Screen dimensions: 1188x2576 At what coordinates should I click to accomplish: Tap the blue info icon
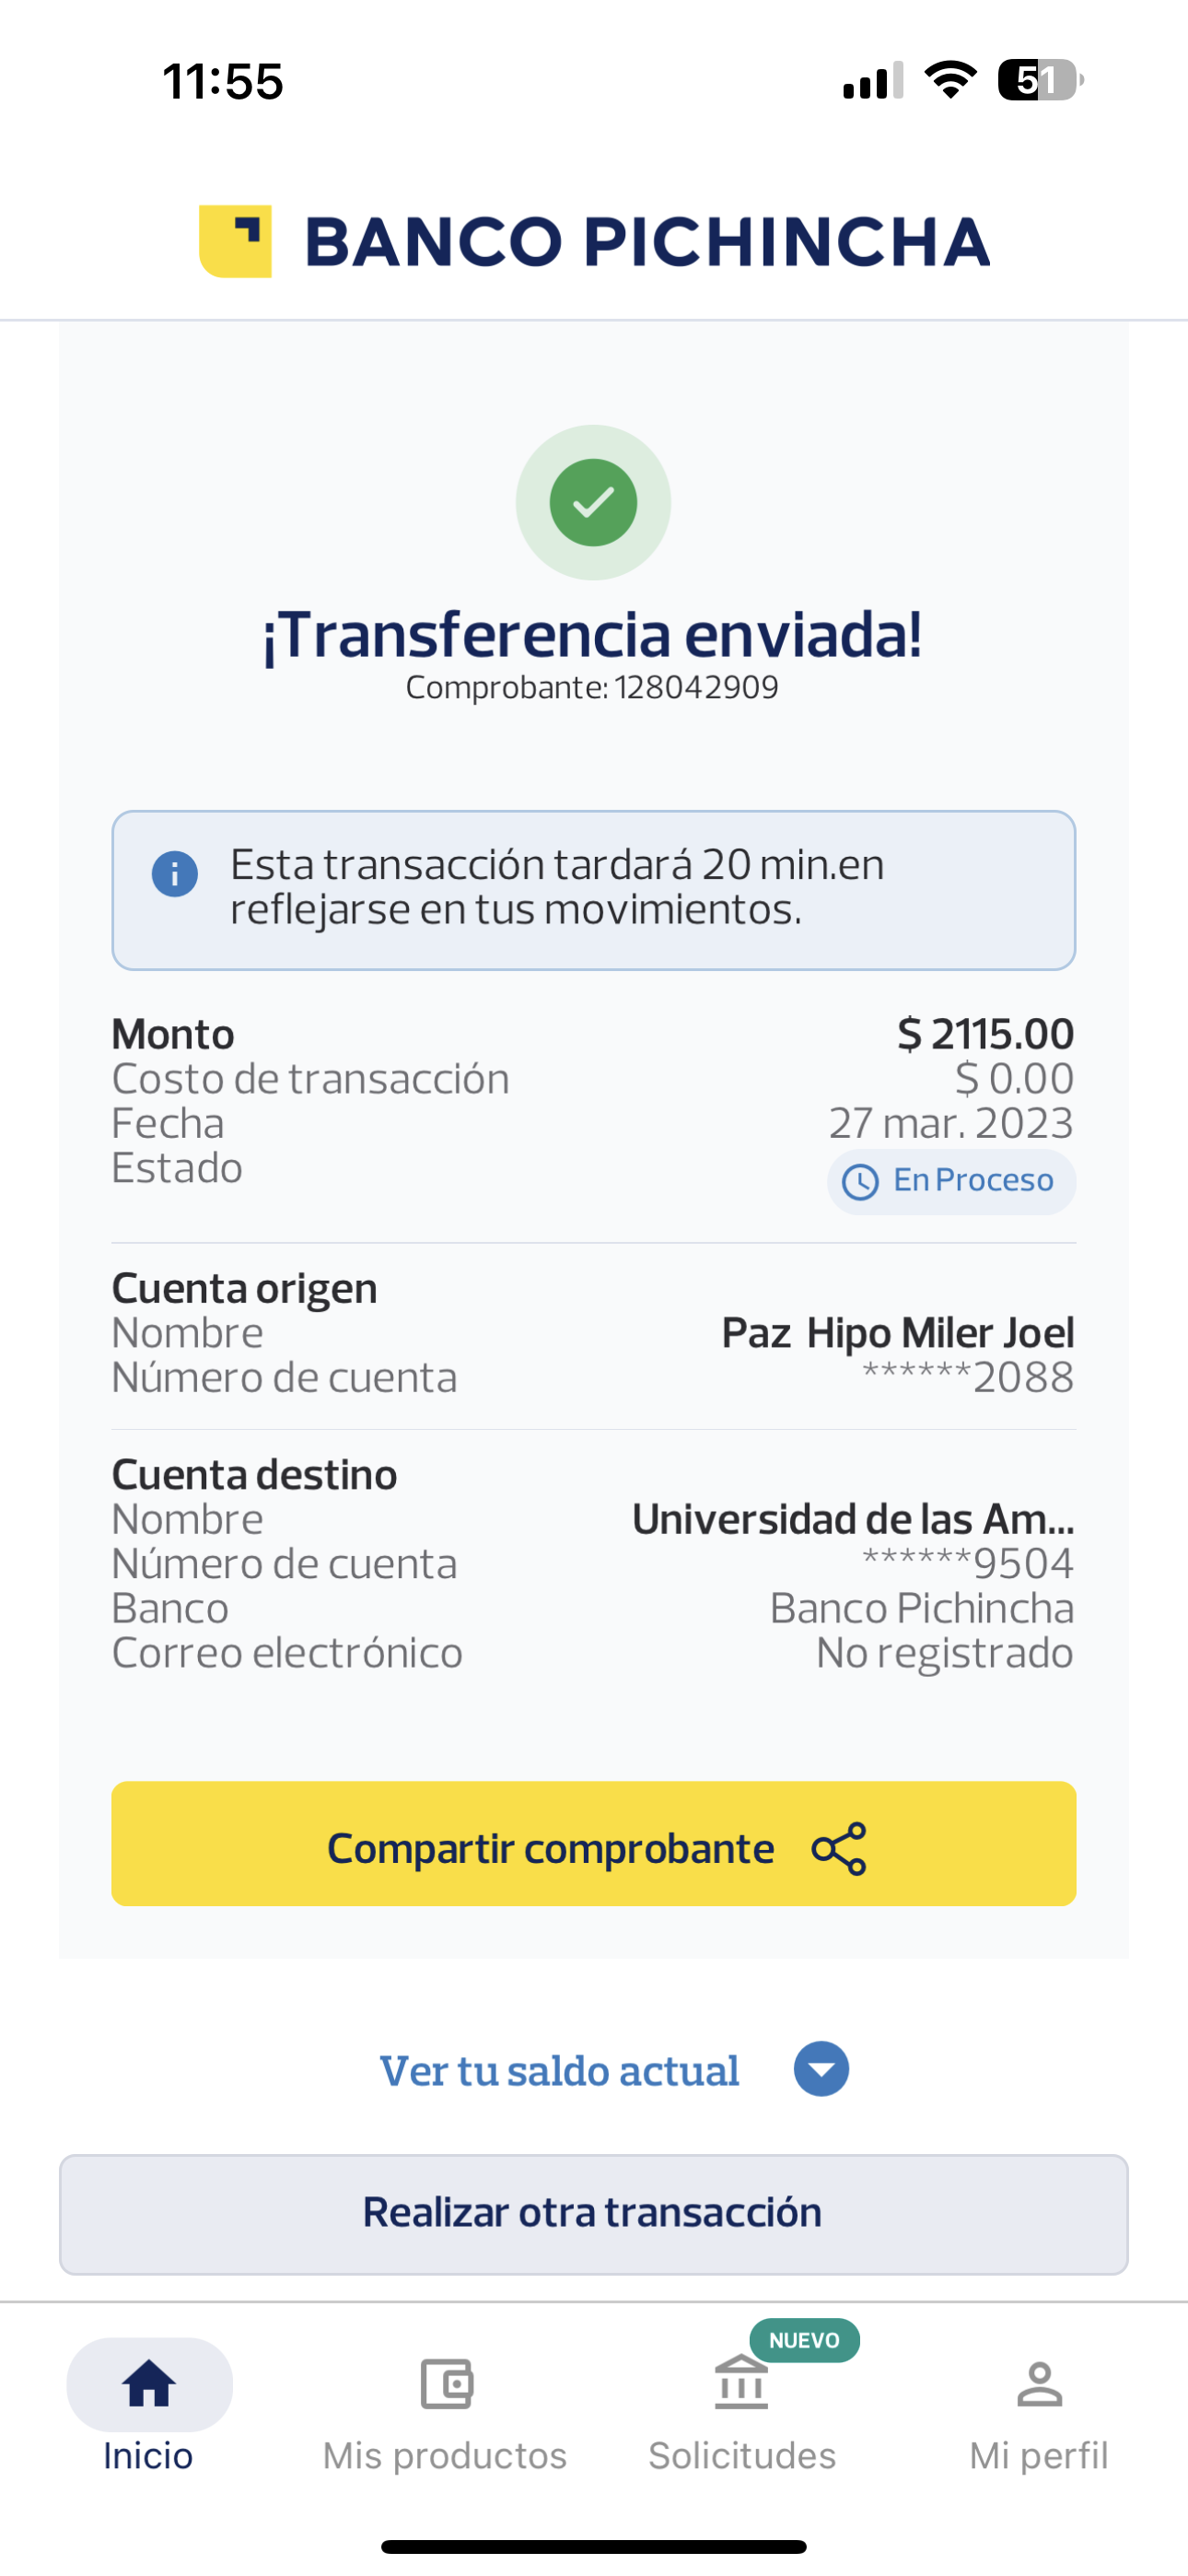point(175,875)
